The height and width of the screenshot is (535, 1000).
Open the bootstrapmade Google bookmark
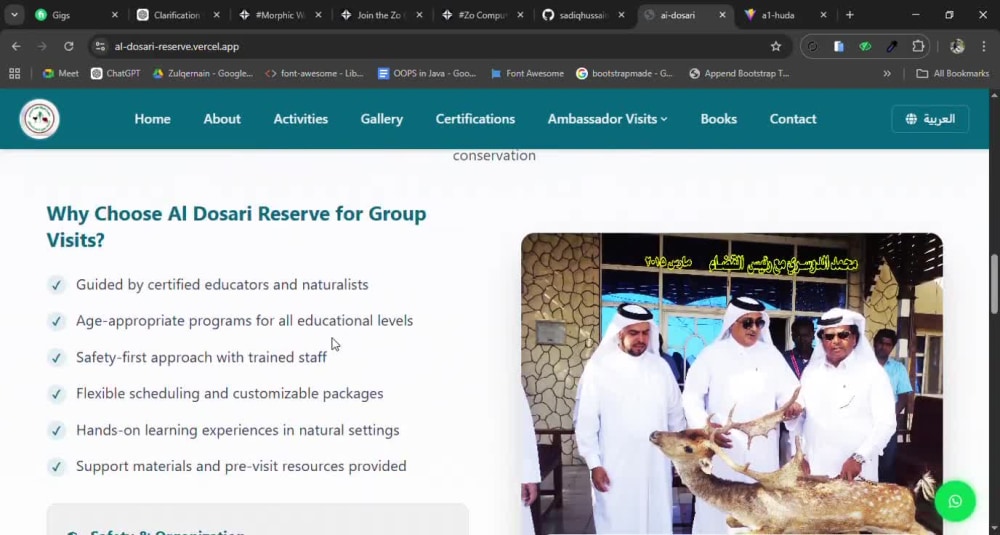pos(624,73)
